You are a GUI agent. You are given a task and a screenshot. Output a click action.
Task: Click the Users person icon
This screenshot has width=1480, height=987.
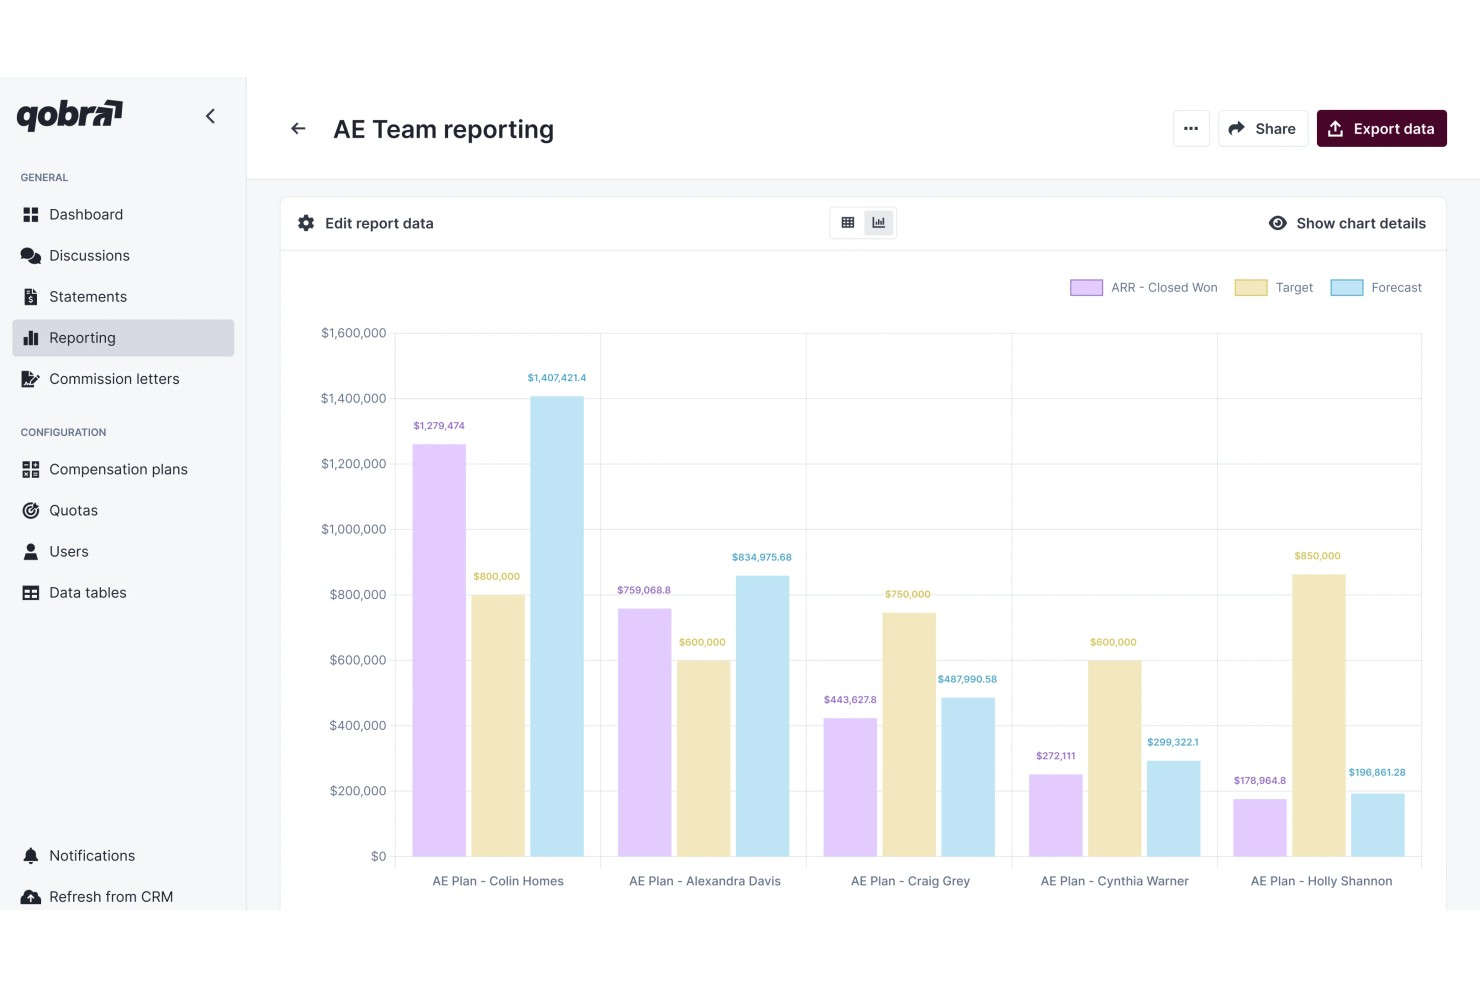tap(31, 552)
